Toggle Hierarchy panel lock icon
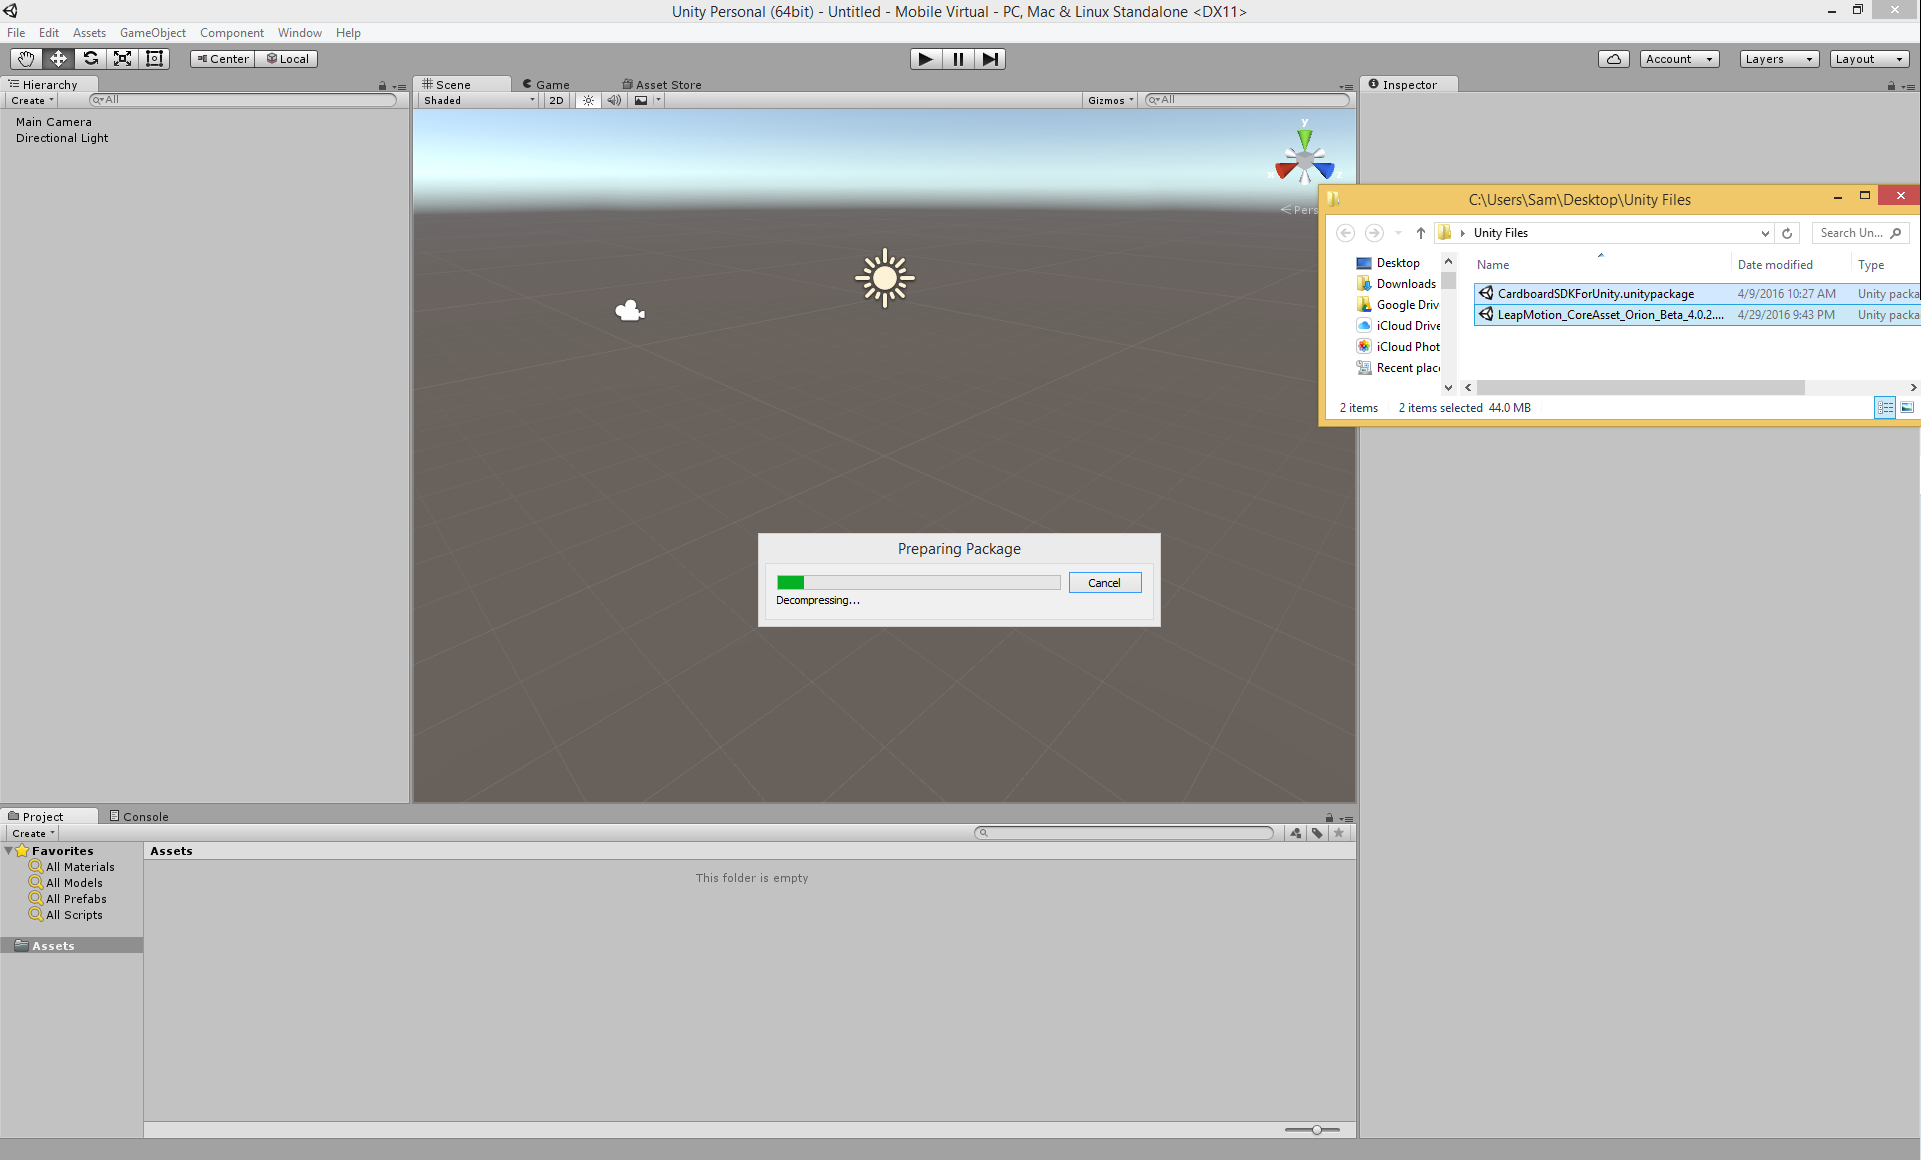Viewport: 1921px width, 1160px height. point(382,86)
